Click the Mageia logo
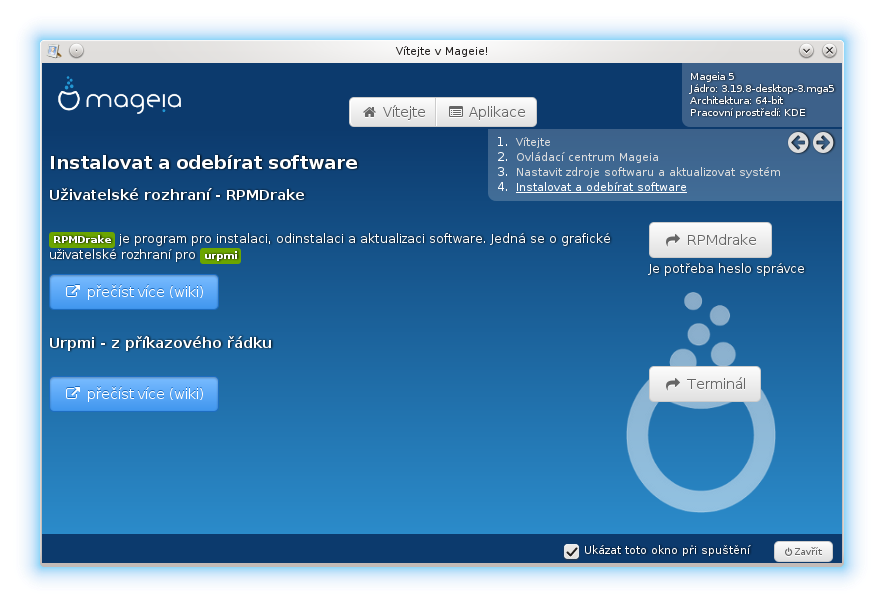This screenshot has height=607, width=884. point(120,95)
